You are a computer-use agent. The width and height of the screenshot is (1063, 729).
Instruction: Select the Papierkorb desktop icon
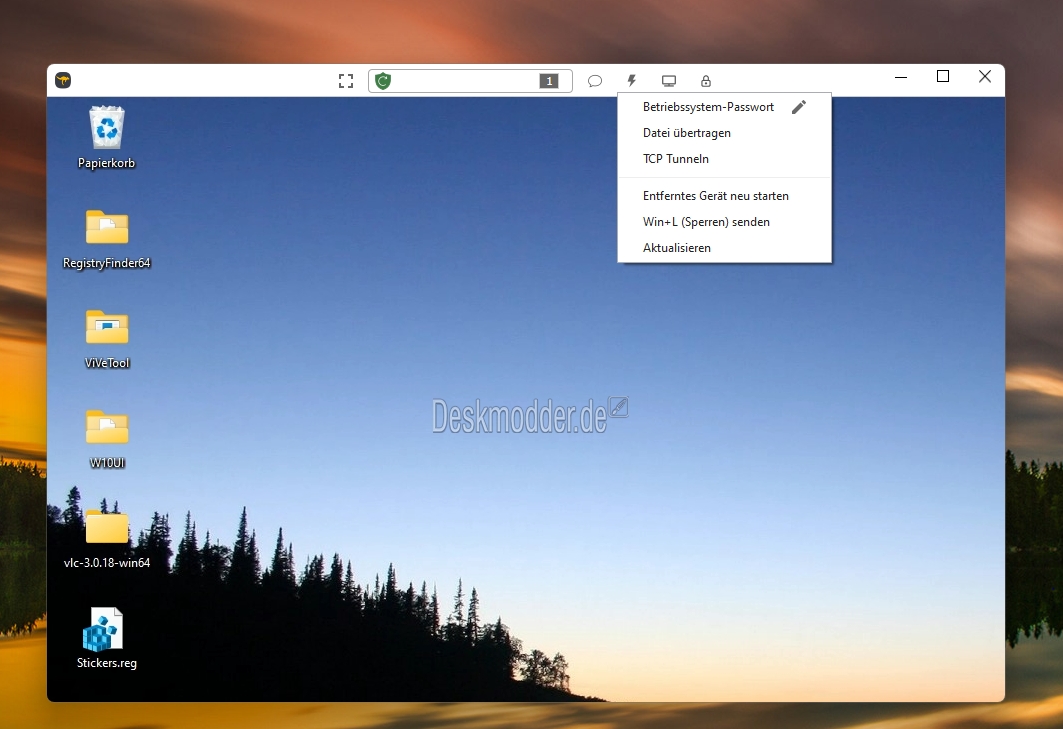[x=106, y=137]
